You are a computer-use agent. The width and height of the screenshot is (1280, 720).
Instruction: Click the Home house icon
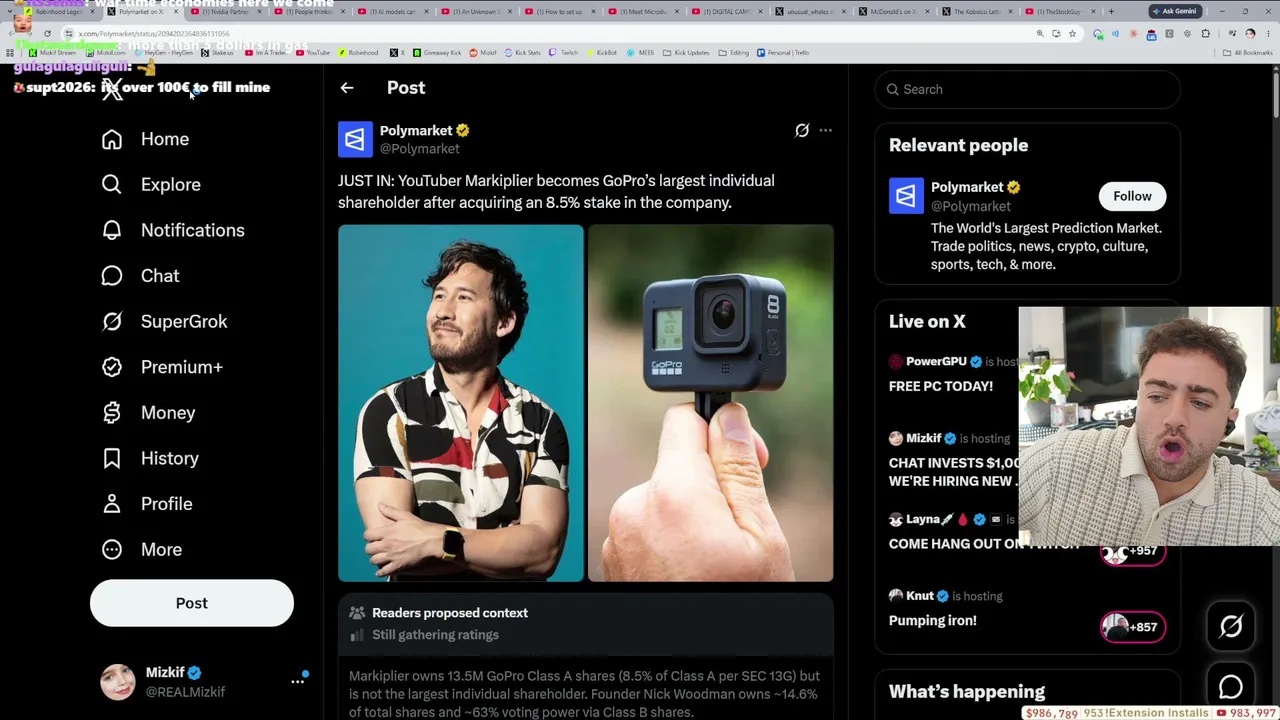click(112, 139)
